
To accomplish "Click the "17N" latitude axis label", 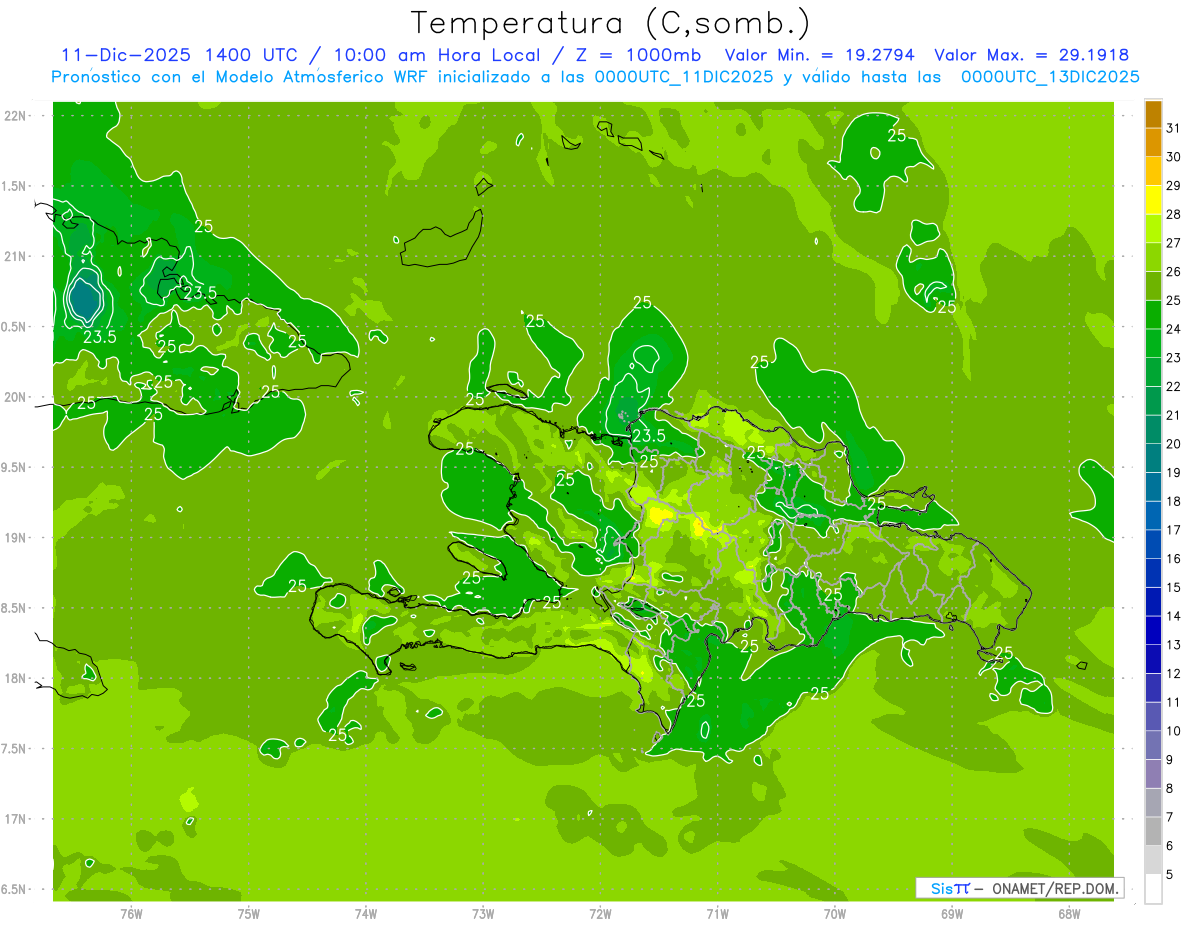I will click(16, 819).
